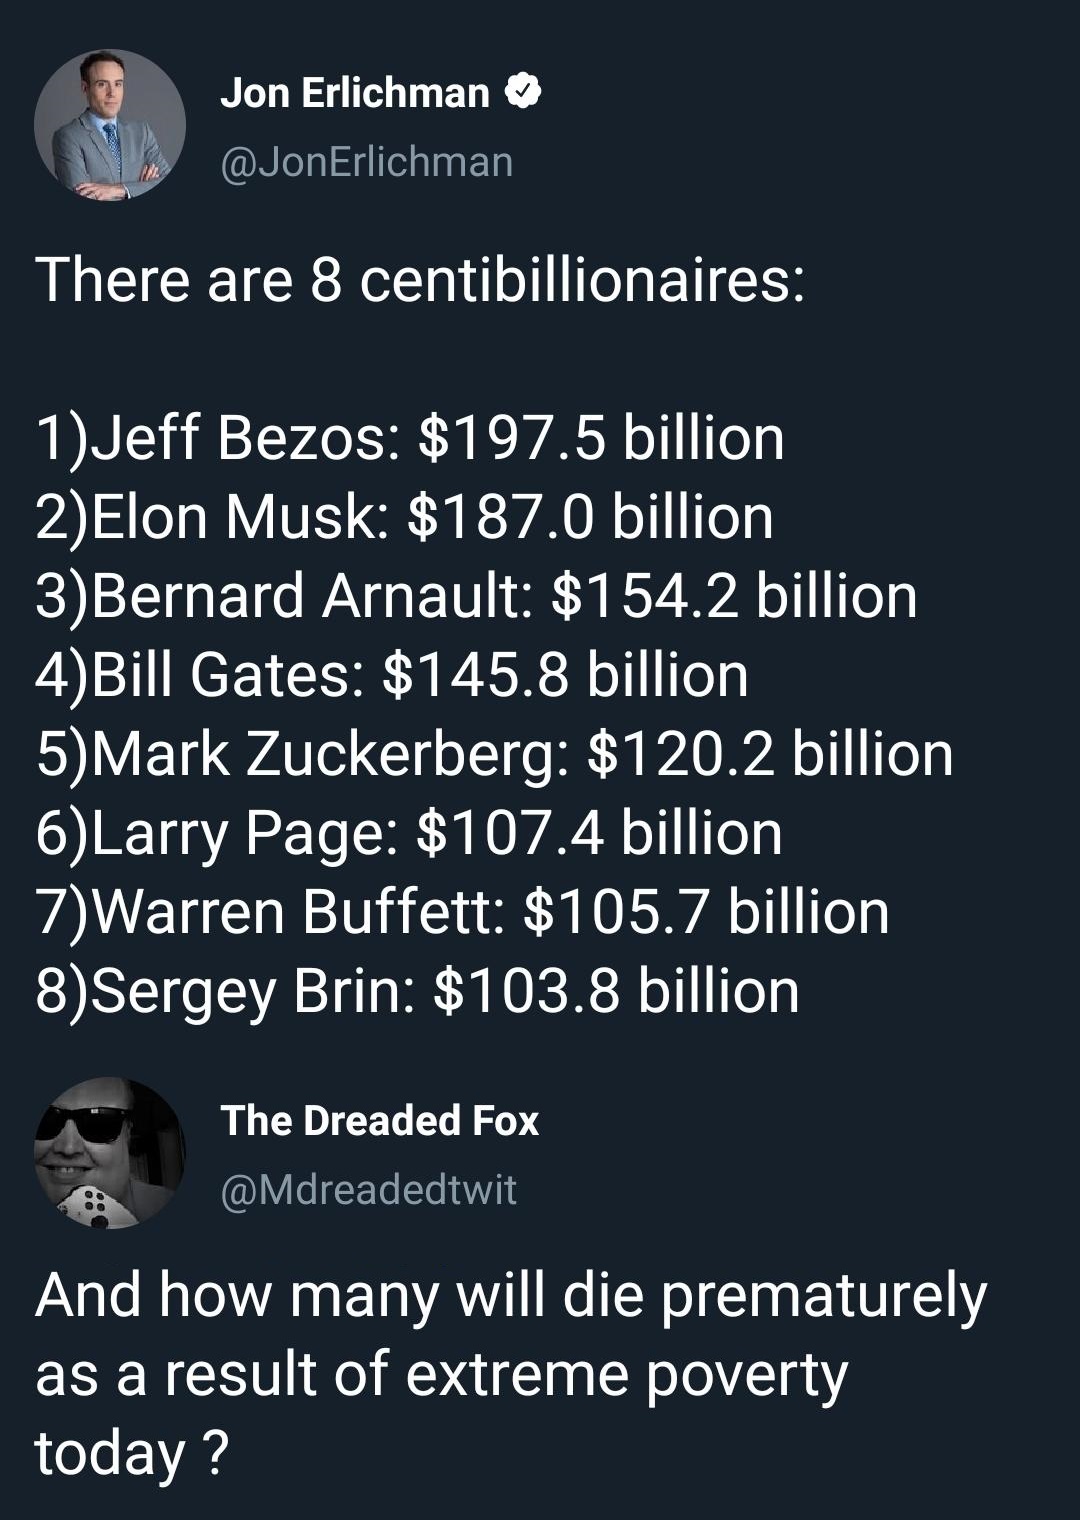
Task: Click the Jon Erlichman display name
Action: [354, 93]
